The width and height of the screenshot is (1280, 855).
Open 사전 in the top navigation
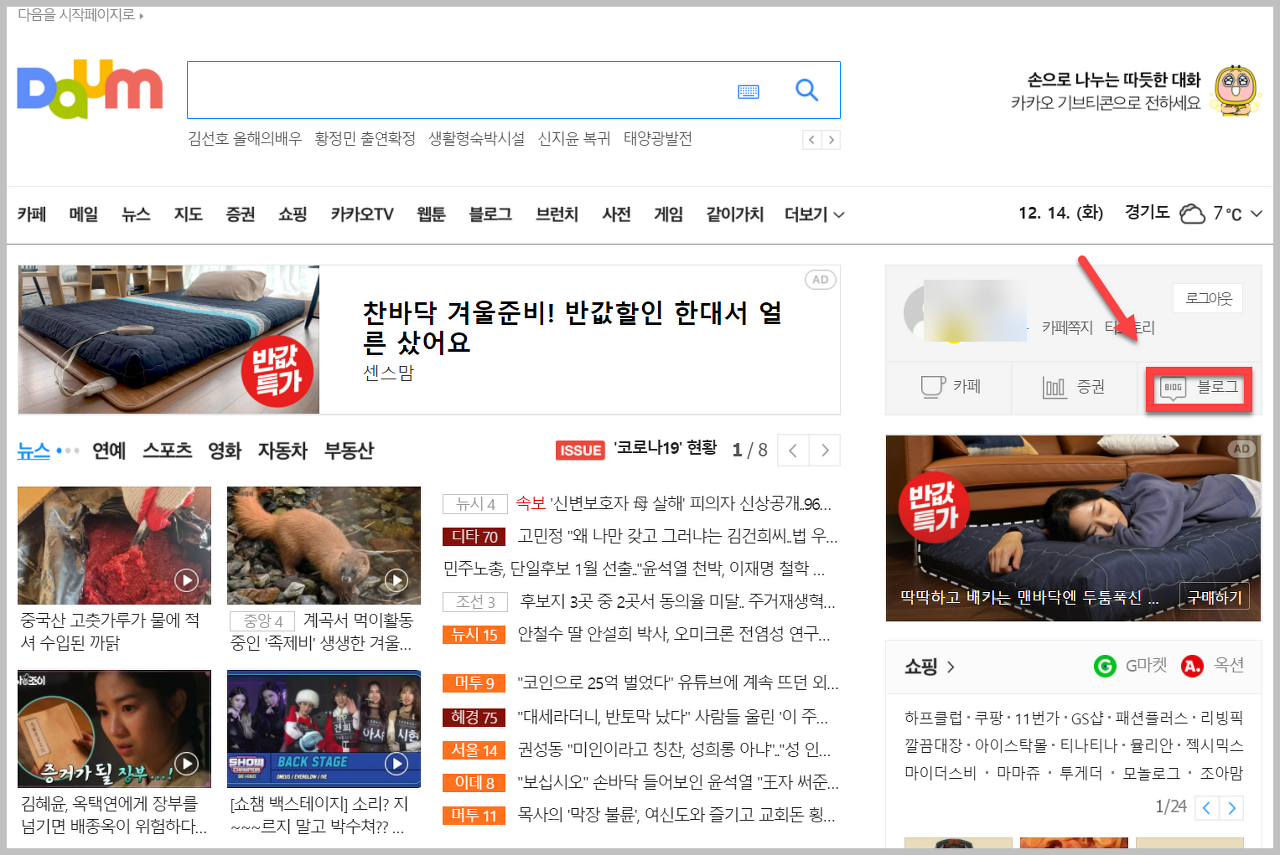coord(616,214)
